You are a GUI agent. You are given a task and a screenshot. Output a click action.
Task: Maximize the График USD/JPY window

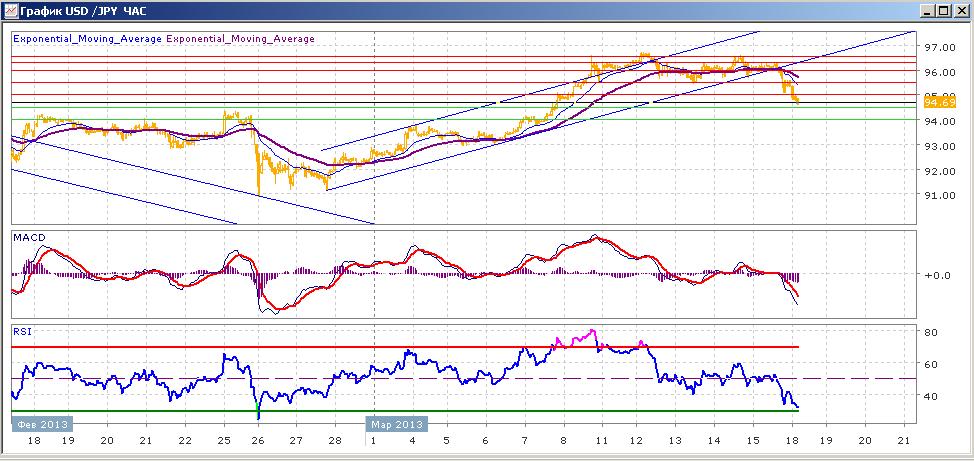pyautogui.click(x=944, y=11)
